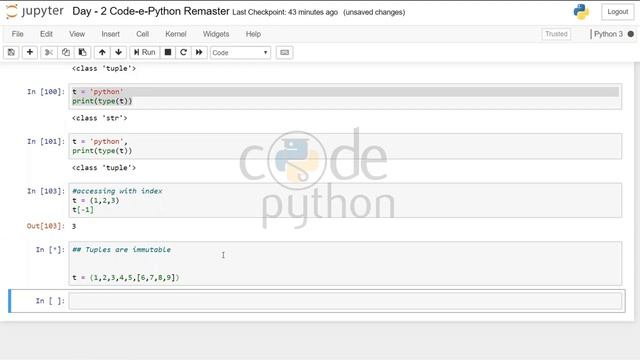The width and height of the screenshot is (640, 360).
Task: Move selected cell down arrow
Action: point(118,52)
